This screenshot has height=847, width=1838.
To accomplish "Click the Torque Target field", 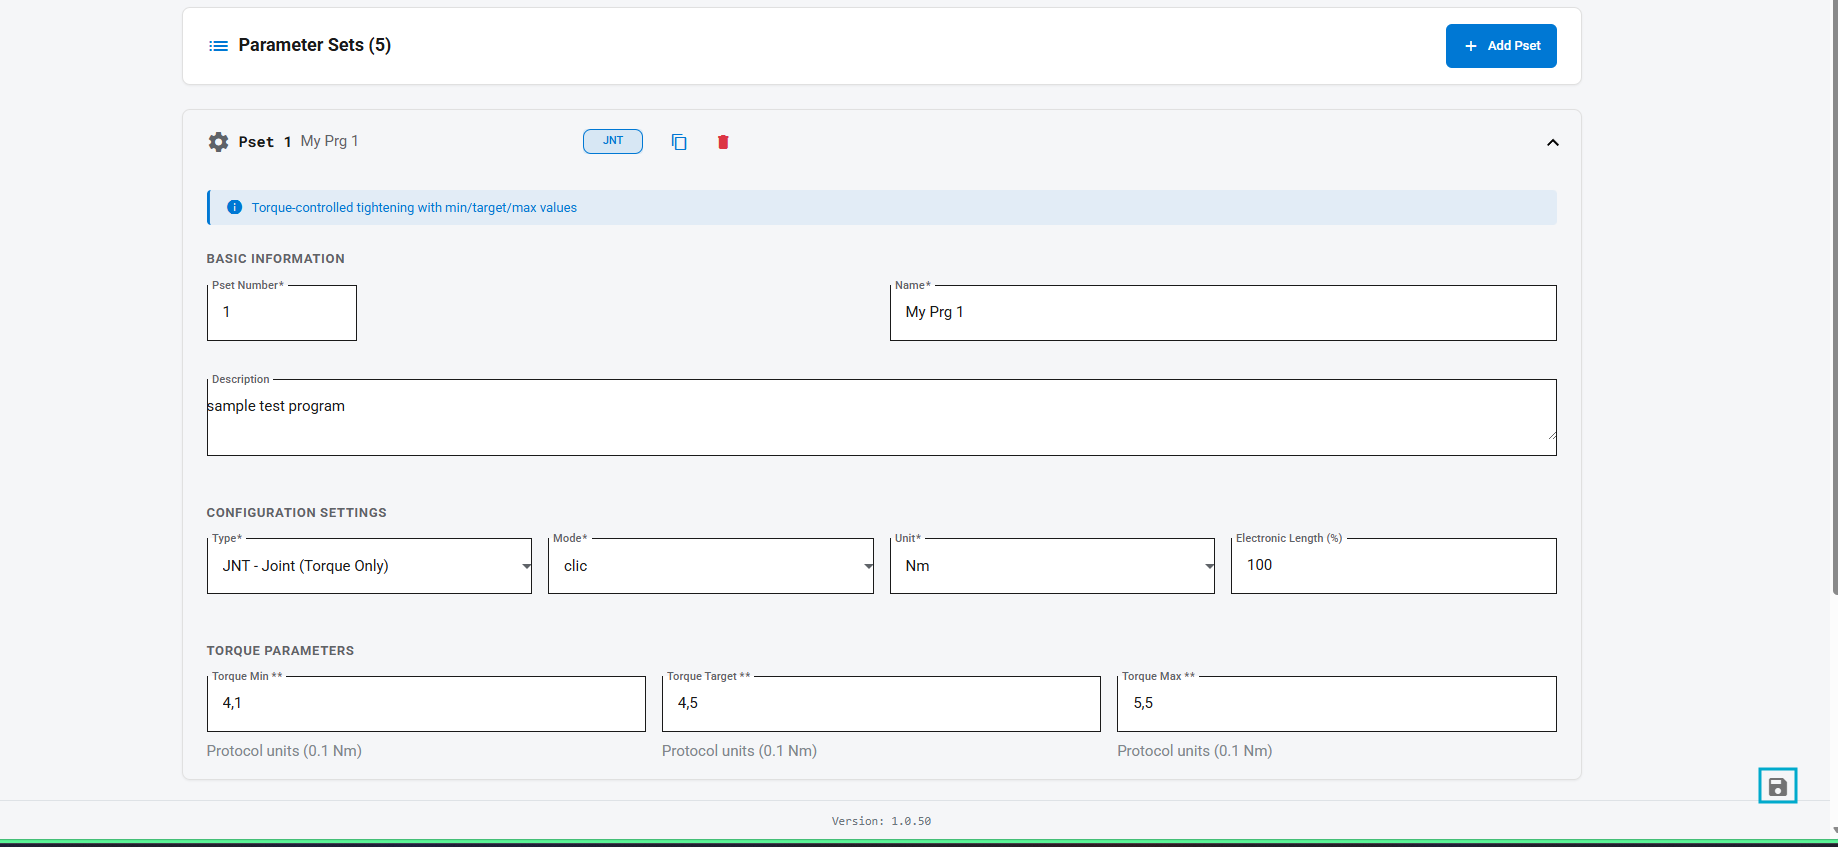I will [881, 704].
